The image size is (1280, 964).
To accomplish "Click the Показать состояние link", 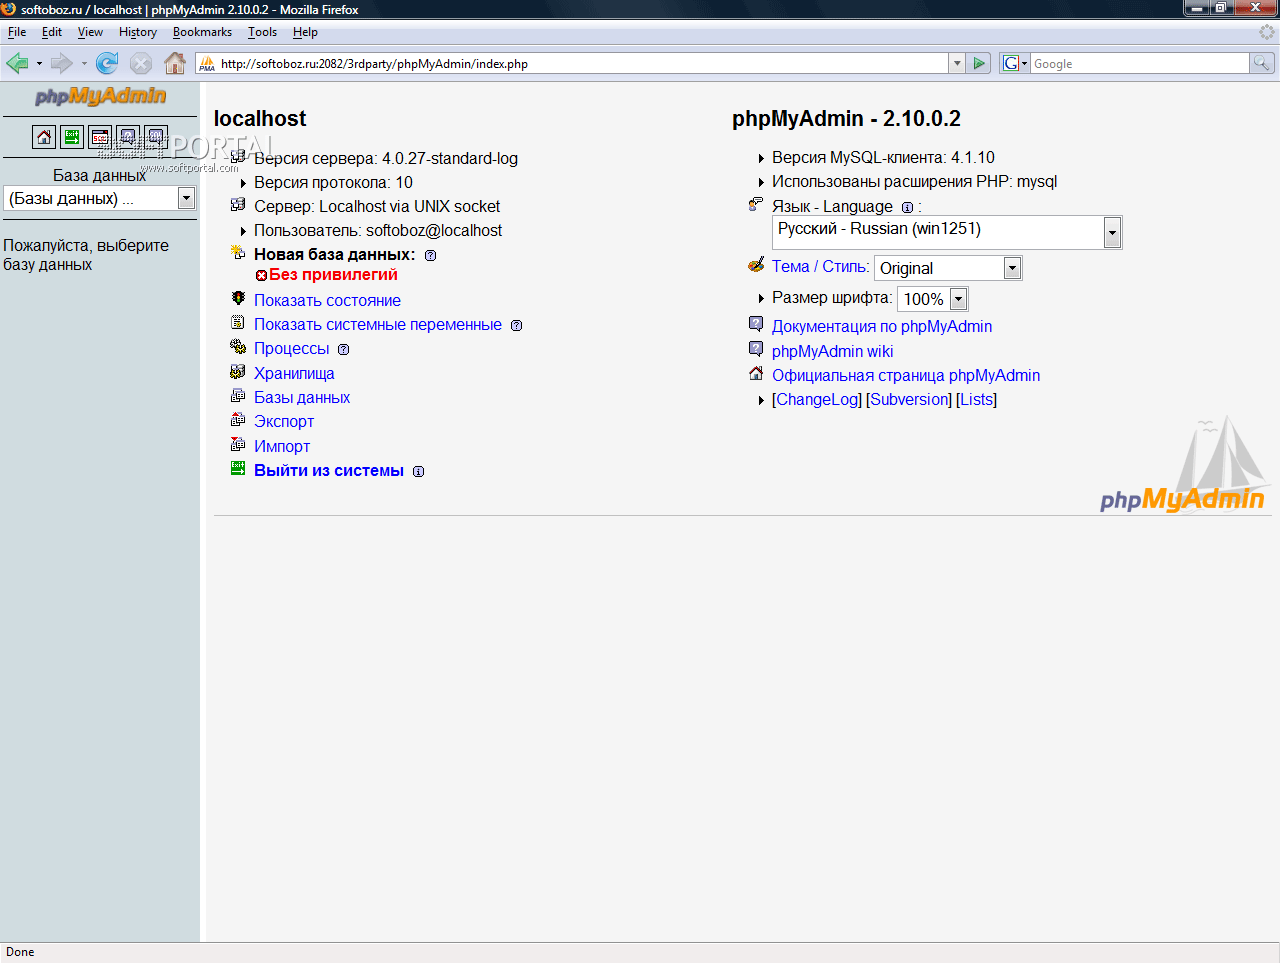I will pos(327,300).
